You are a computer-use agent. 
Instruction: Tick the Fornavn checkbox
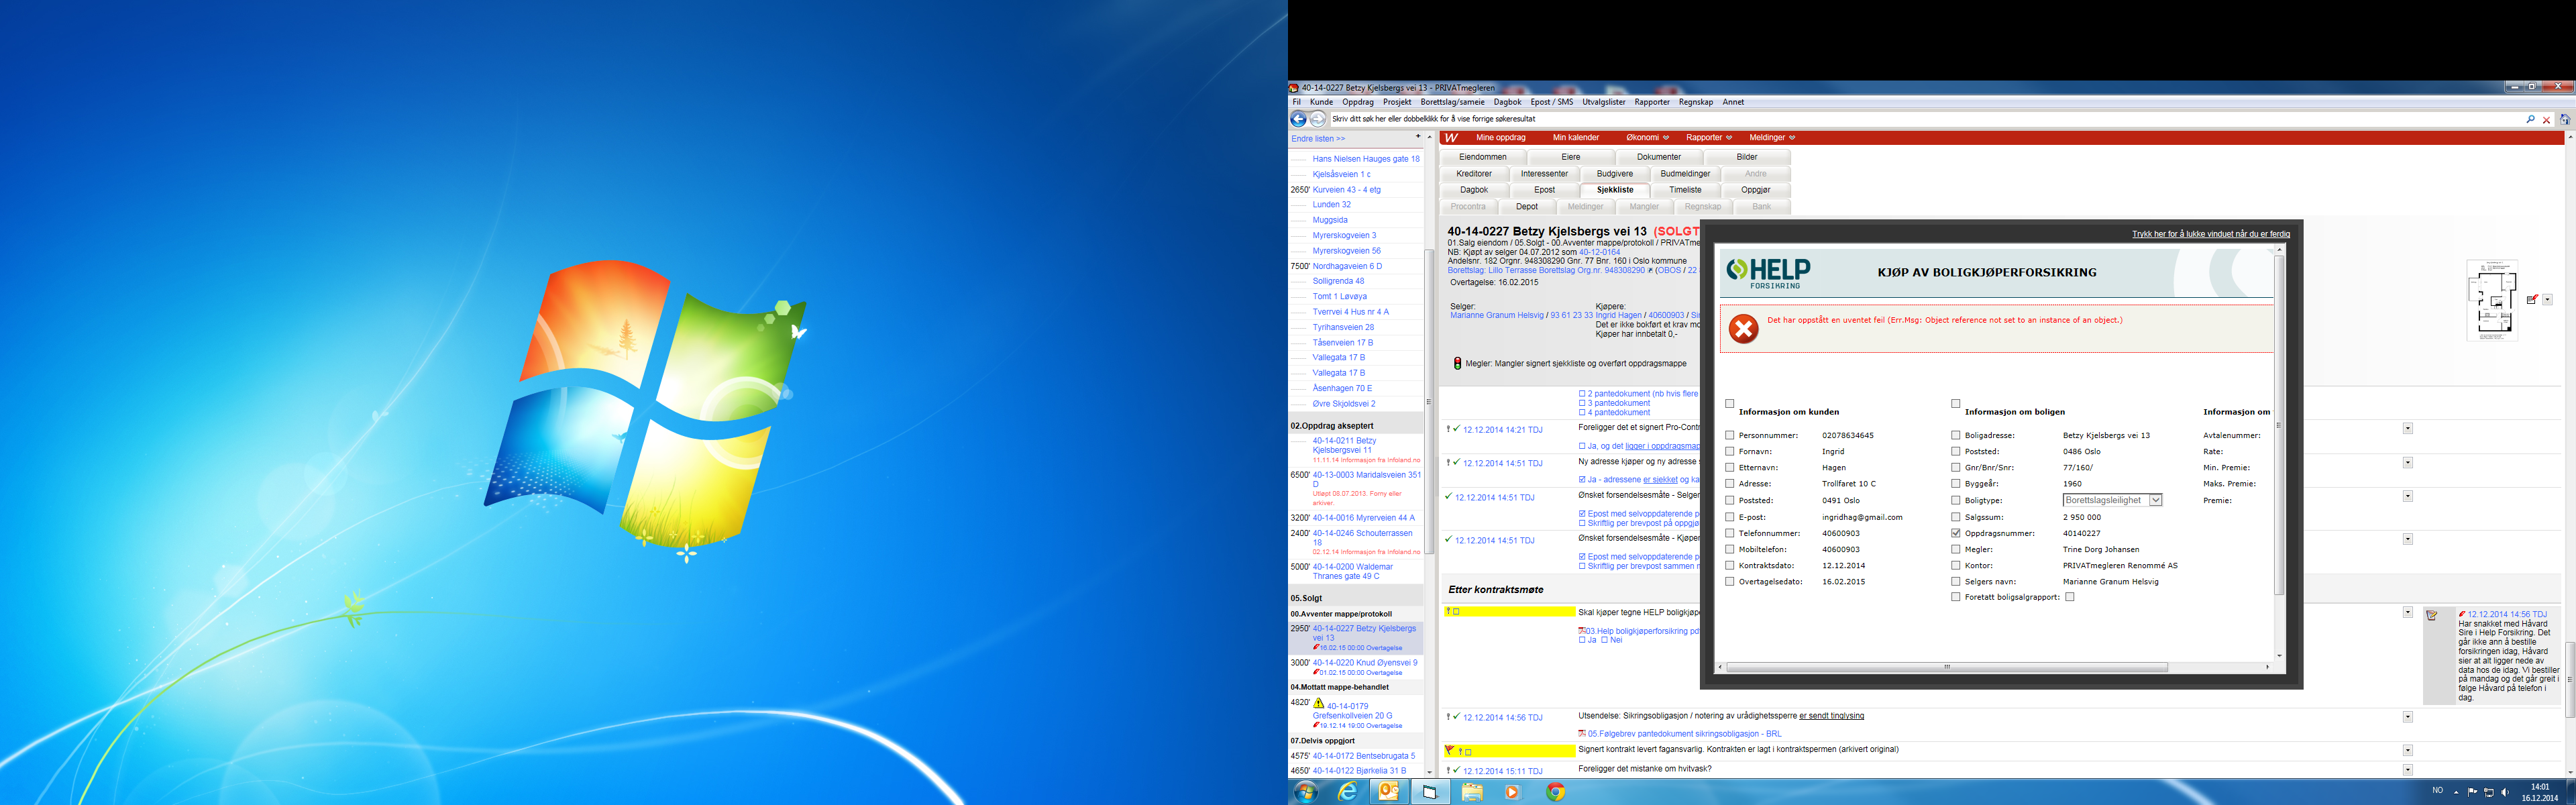click(1730, 452)
